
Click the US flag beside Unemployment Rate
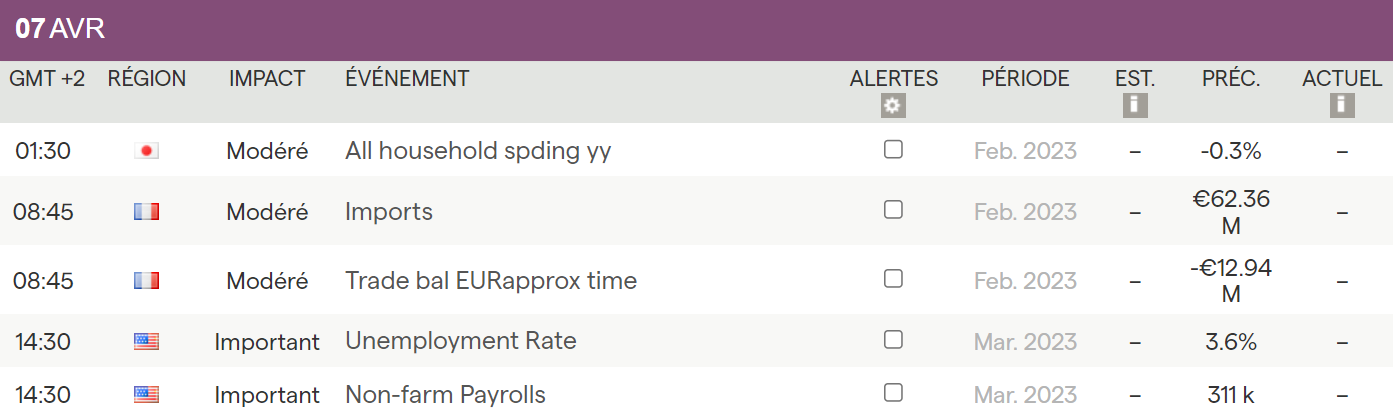click(146, 342)
